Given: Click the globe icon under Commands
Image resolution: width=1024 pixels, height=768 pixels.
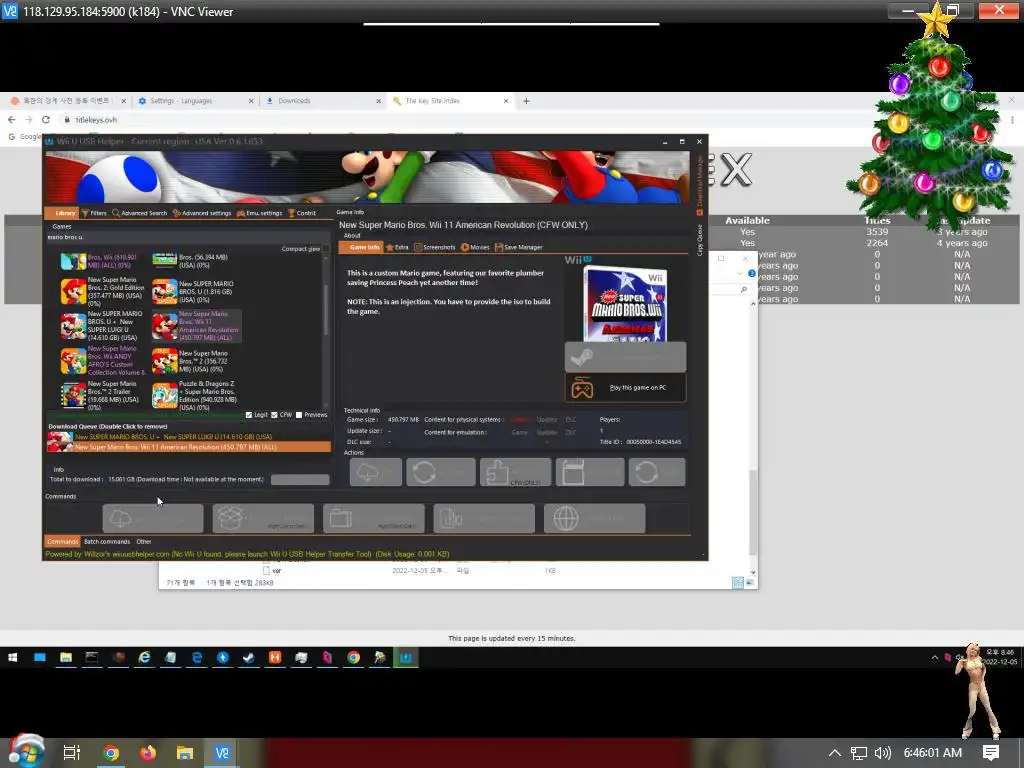Looking at the screenshot, I should (594, 519).
